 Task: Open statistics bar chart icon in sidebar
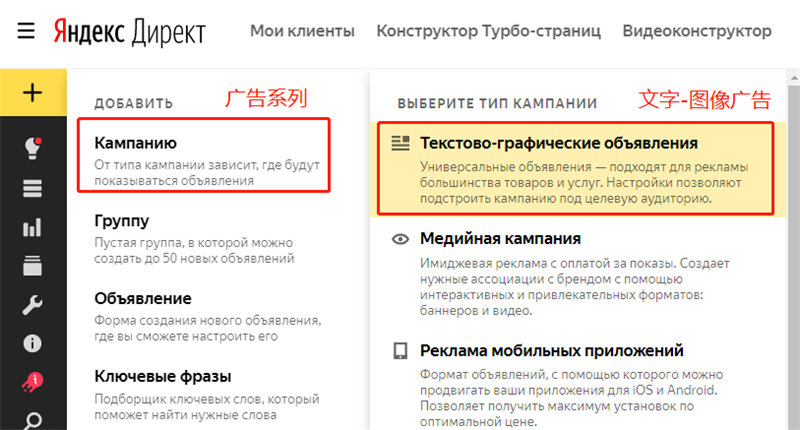(32, 227)
